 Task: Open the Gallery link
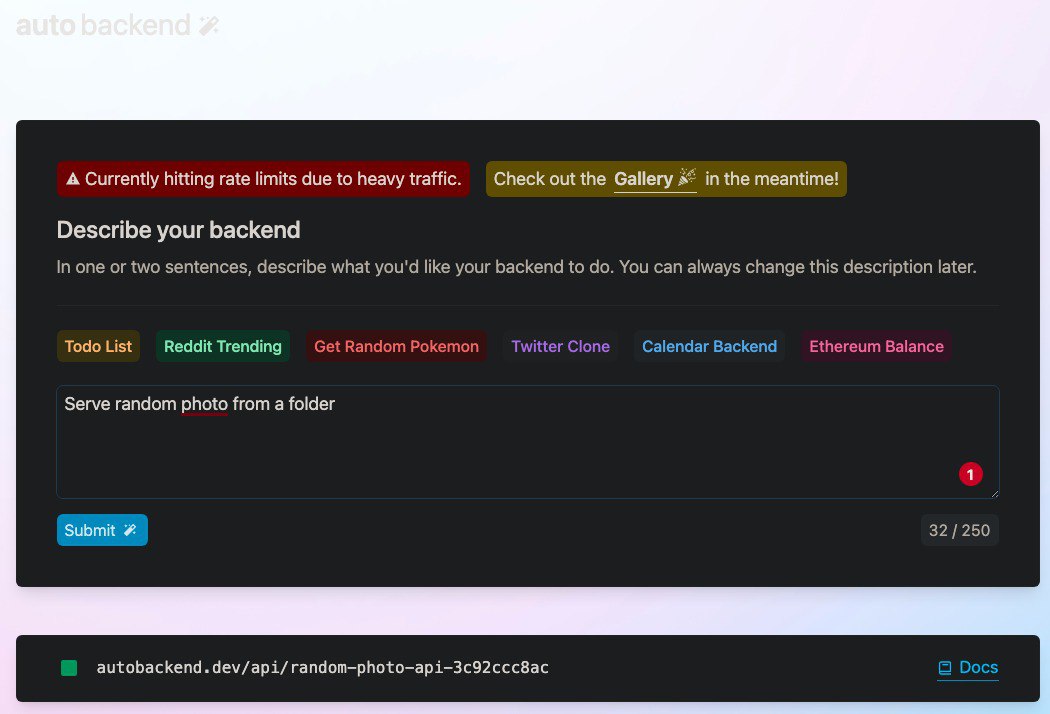[x=643, y=179]
